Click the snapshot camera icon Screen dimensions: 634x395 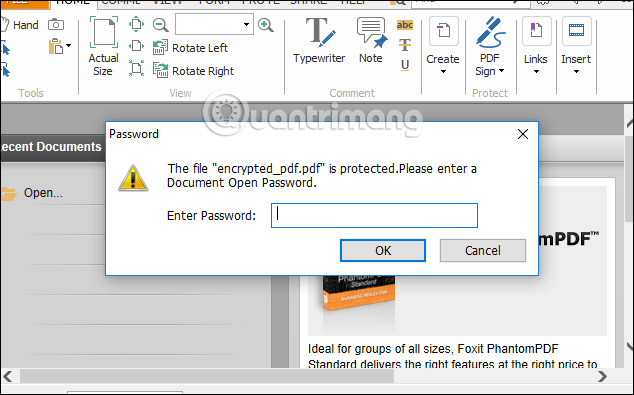[x=56, y=25]
